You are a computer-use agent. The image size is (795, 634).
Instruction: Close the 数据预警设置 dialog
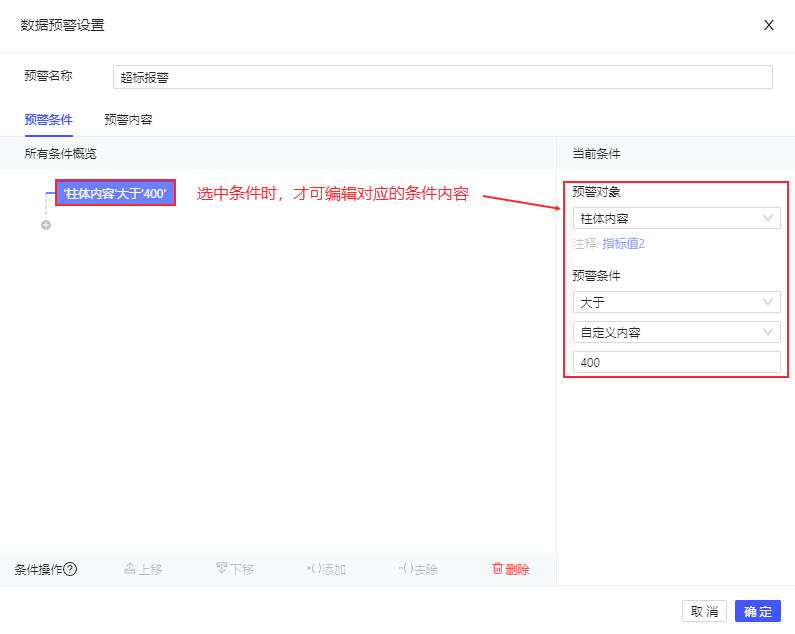pos(769,25)
